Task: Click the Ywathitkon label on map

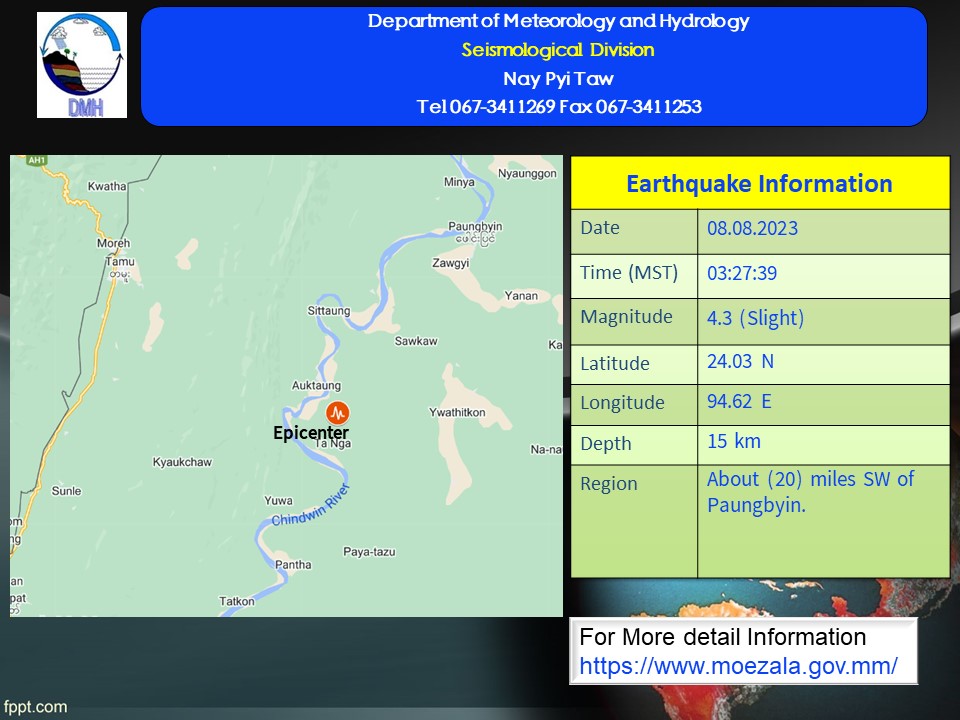Action: [457, 412]
